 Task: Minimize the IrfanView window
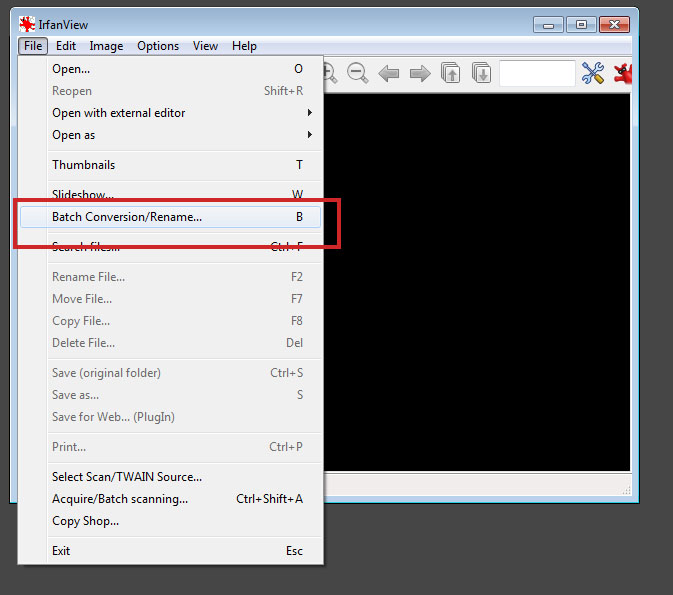click(548, 24)
